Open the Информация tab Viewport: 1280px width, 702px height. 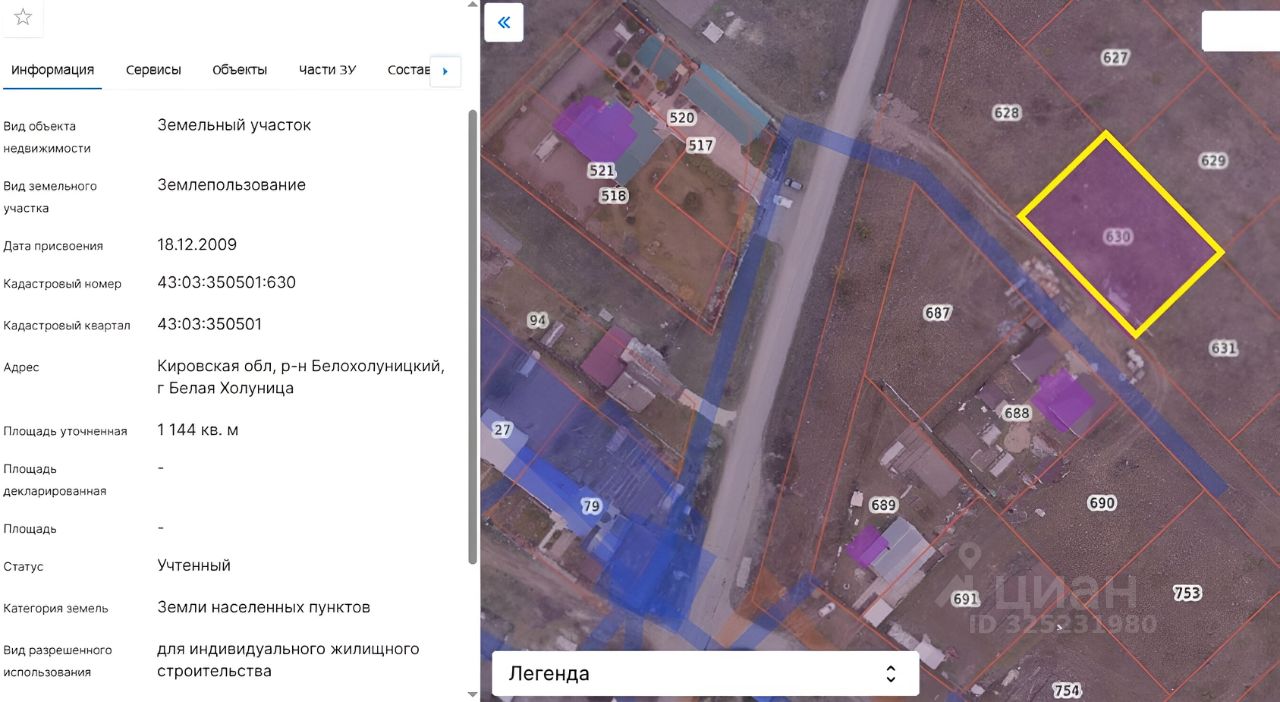coord(53,70)
